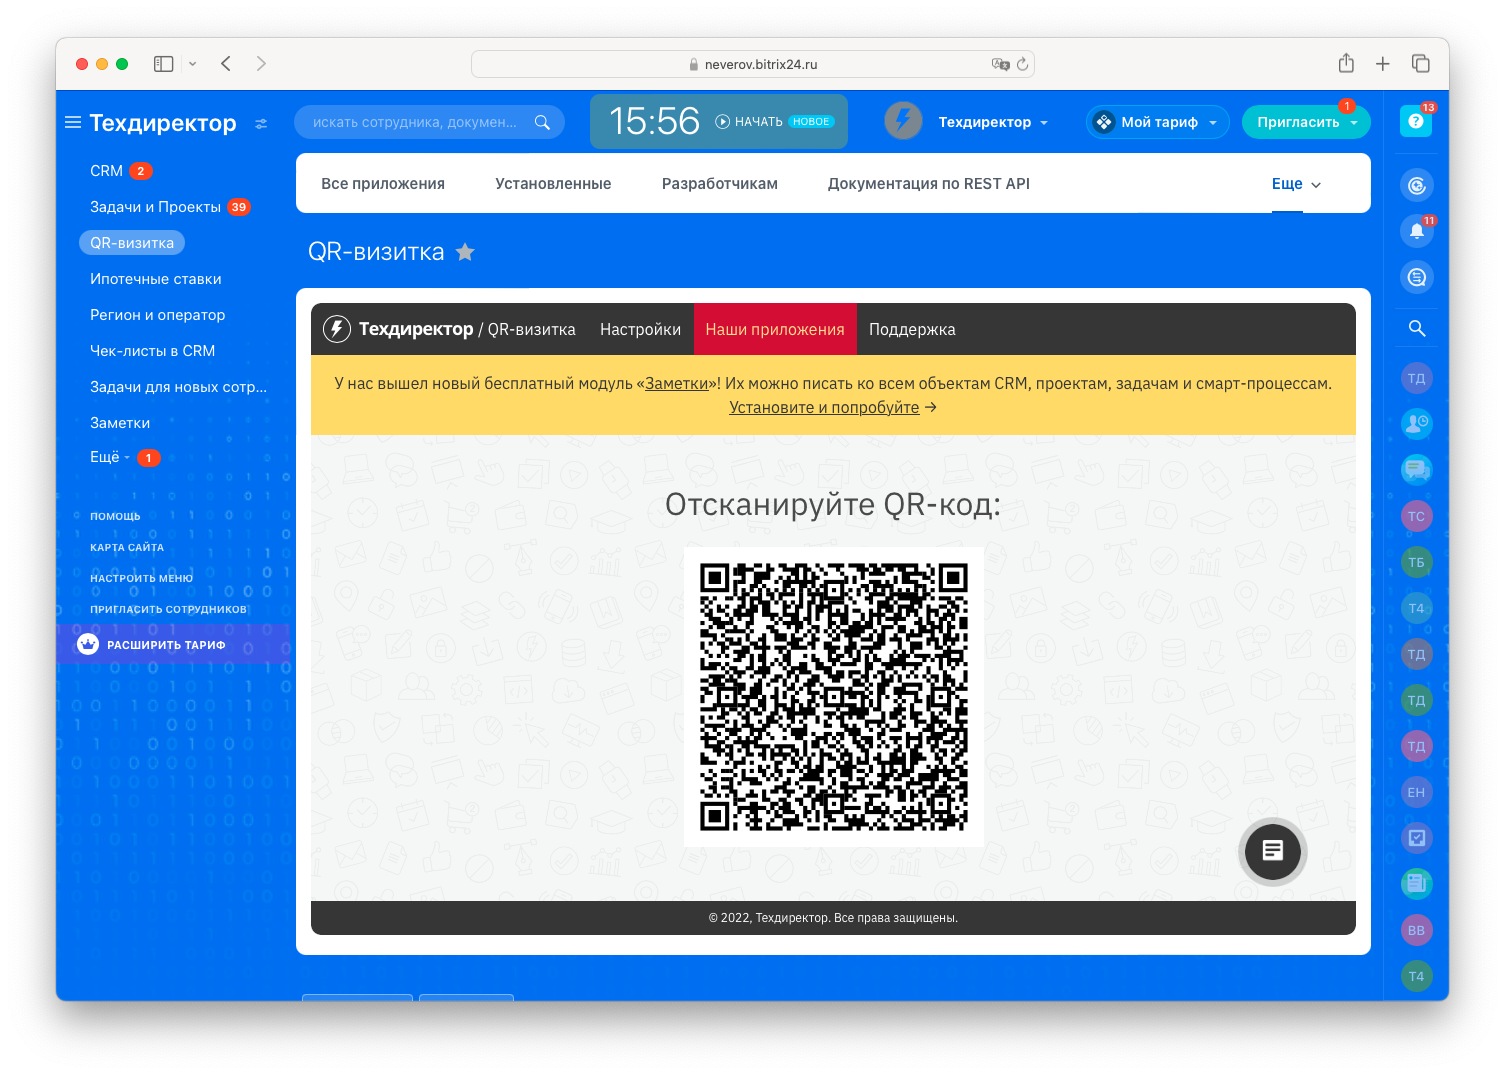Click the КАРТА САЙТА link
1505x1075 pixels.
[x=127, y=547]
